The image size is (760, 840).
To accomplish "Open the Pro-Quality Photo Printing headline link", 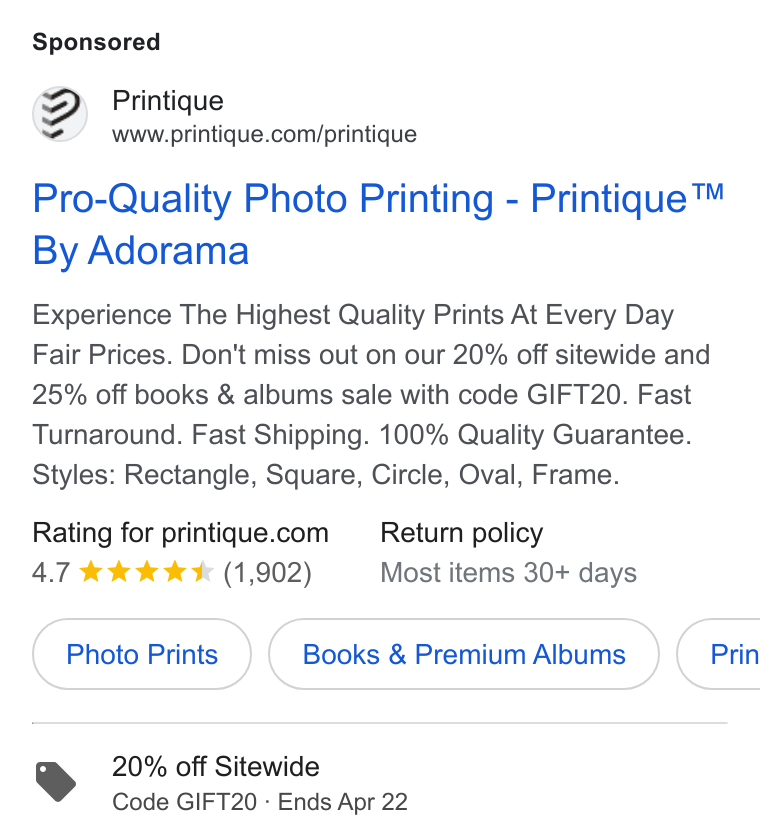I will tap(378, 224).
